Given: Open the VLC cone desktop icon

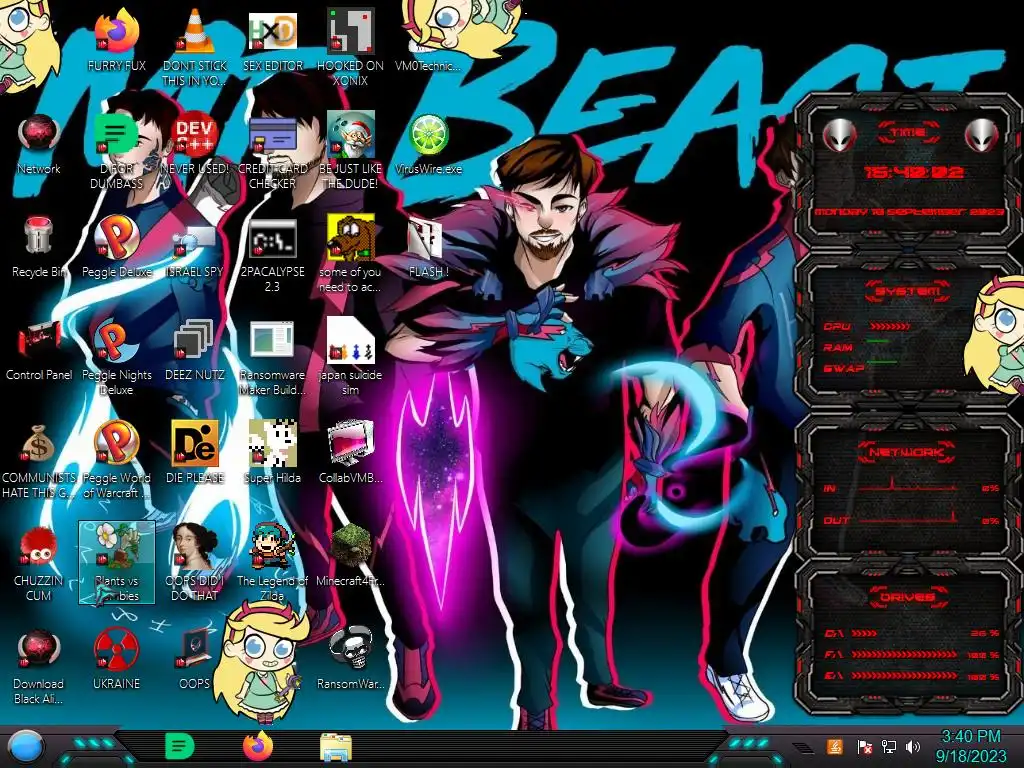Looking at the screenshot, I should click(195, 31).
